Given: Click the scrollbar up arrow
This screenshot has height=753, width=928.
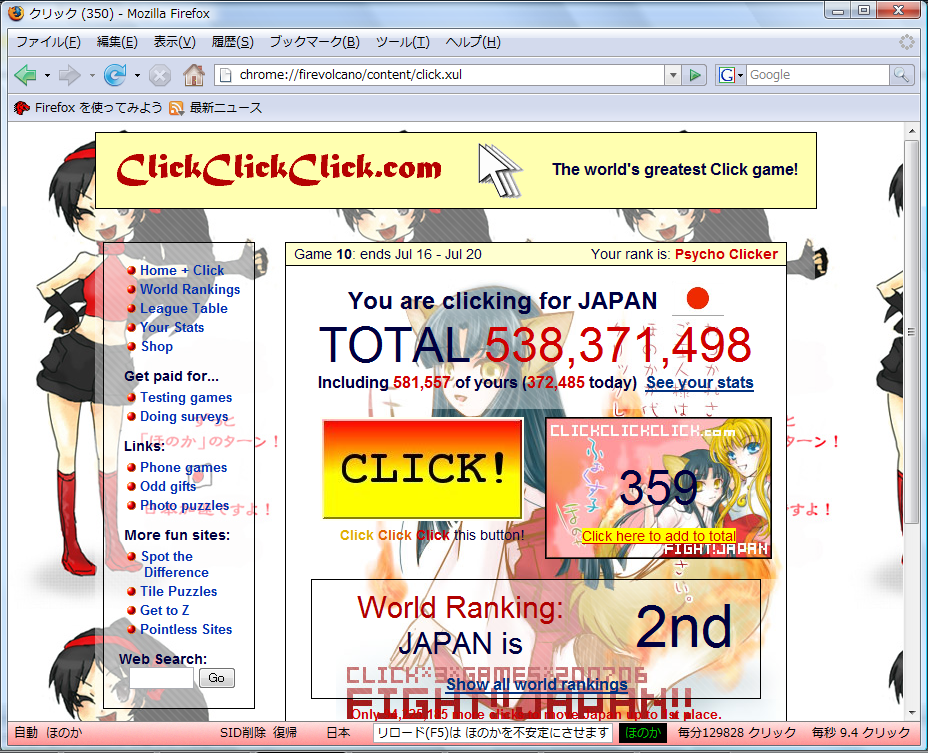Looking at the screenshot, I should click(x=911, y=131).
